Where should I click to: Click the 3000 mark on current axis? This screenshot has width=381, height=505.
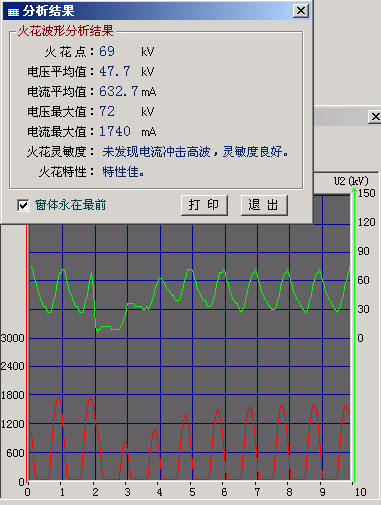pyautogui.click(x=13, y=338)
